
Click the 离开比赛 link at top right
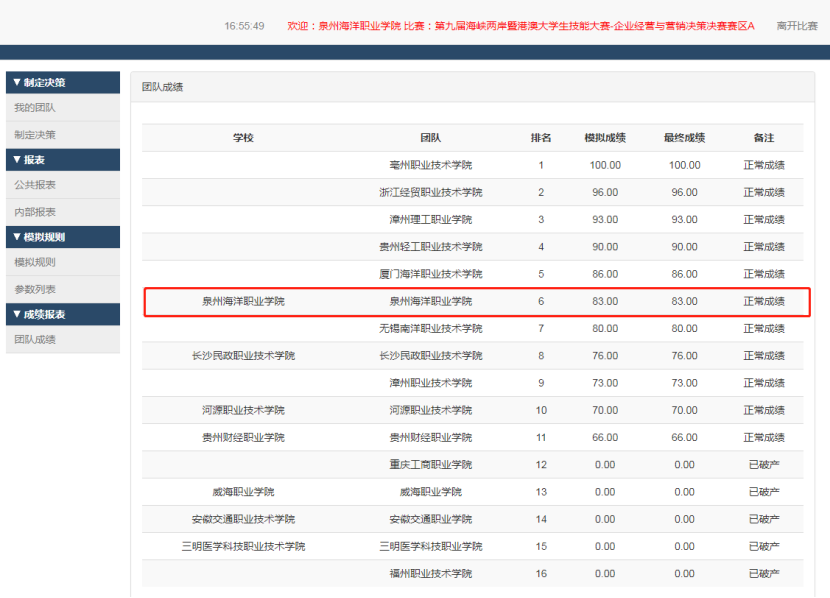796,25
